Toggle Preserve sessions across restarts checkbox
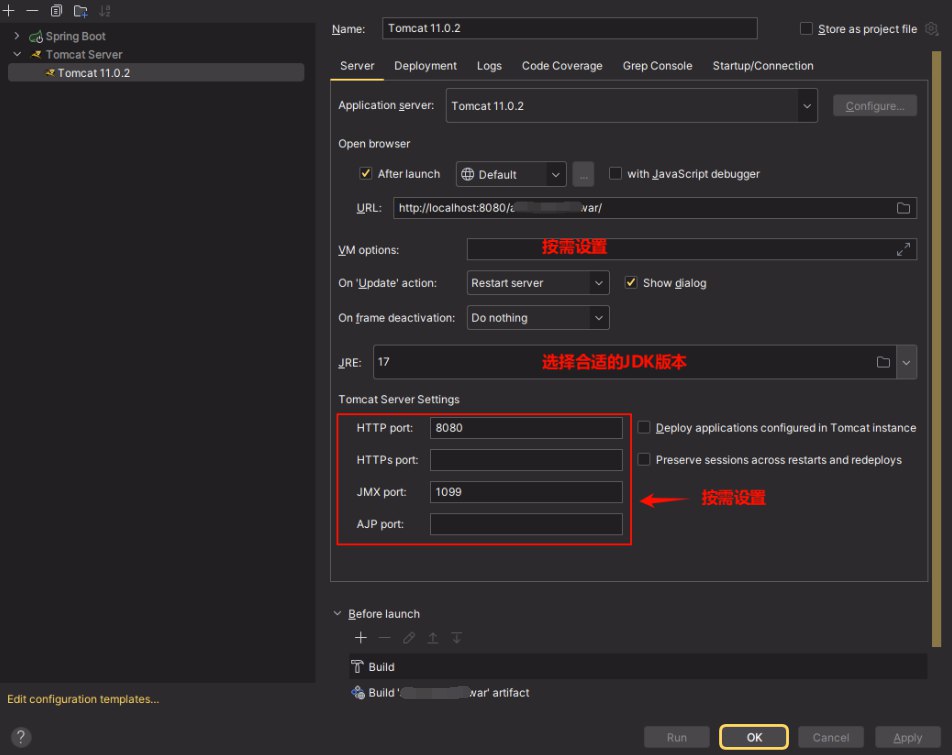The height and width of the screenshot is (755, 952). (645, 460)
